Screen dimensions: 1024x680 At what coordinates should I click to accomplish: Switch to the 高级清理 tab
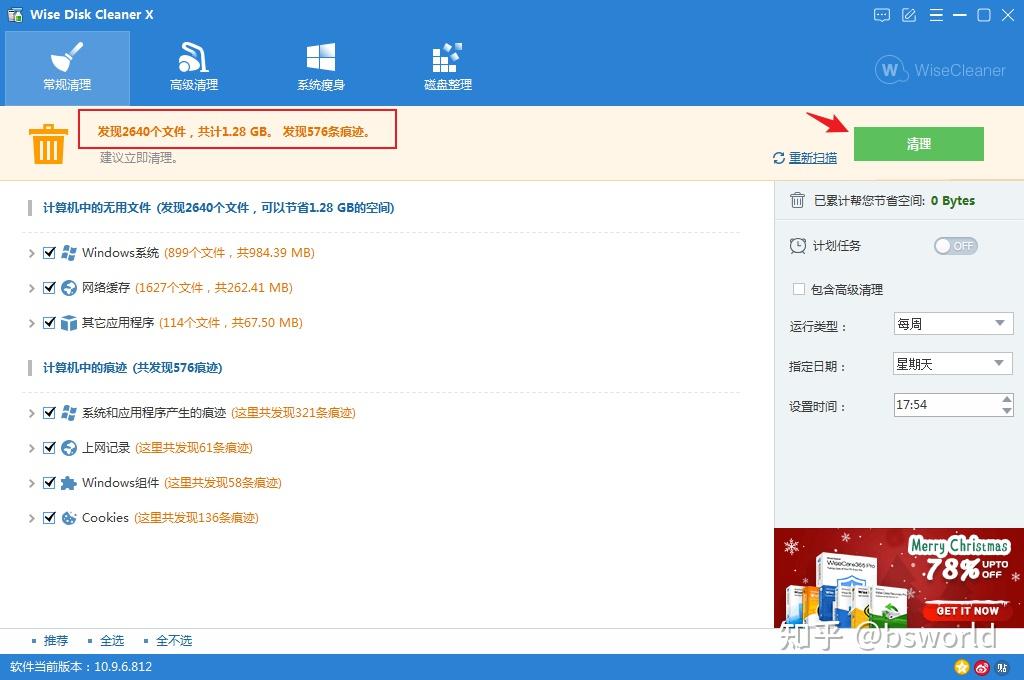[194, 65]
